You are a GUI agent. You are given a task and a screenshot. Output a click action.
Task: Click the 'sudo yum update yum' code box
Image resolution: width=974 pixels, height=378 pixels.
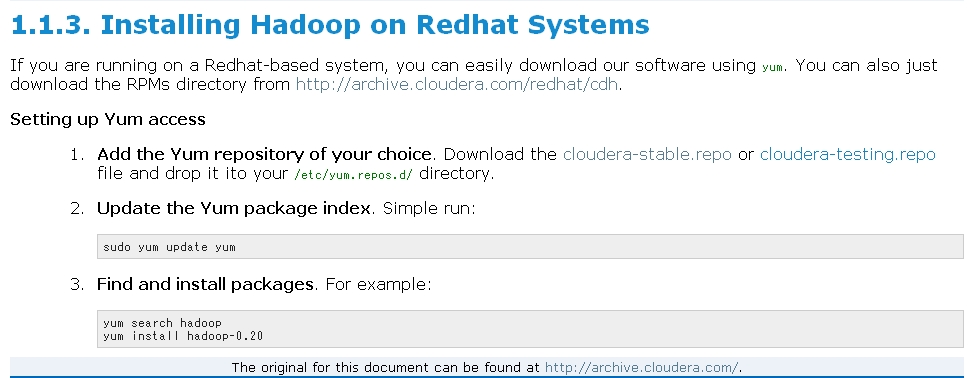pos(530,247)
